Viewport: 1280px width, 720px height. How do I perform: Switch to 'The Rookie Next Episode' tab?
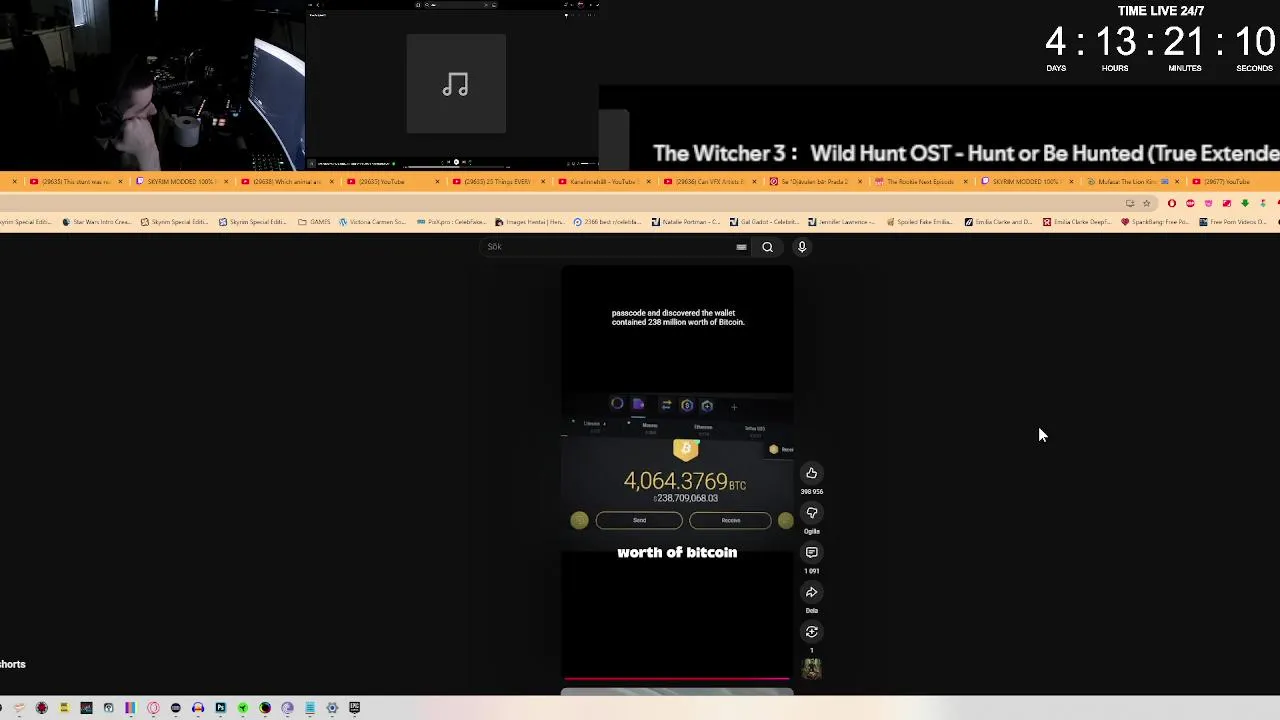(921, 181)
